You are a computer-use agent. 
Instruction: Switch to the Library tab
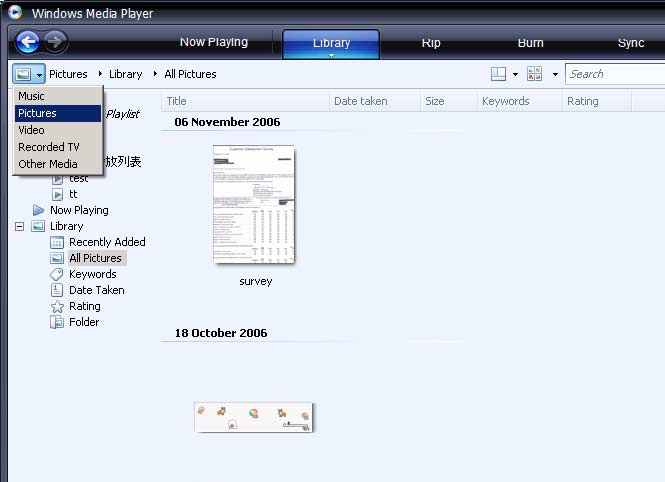[x=331, y=42]
